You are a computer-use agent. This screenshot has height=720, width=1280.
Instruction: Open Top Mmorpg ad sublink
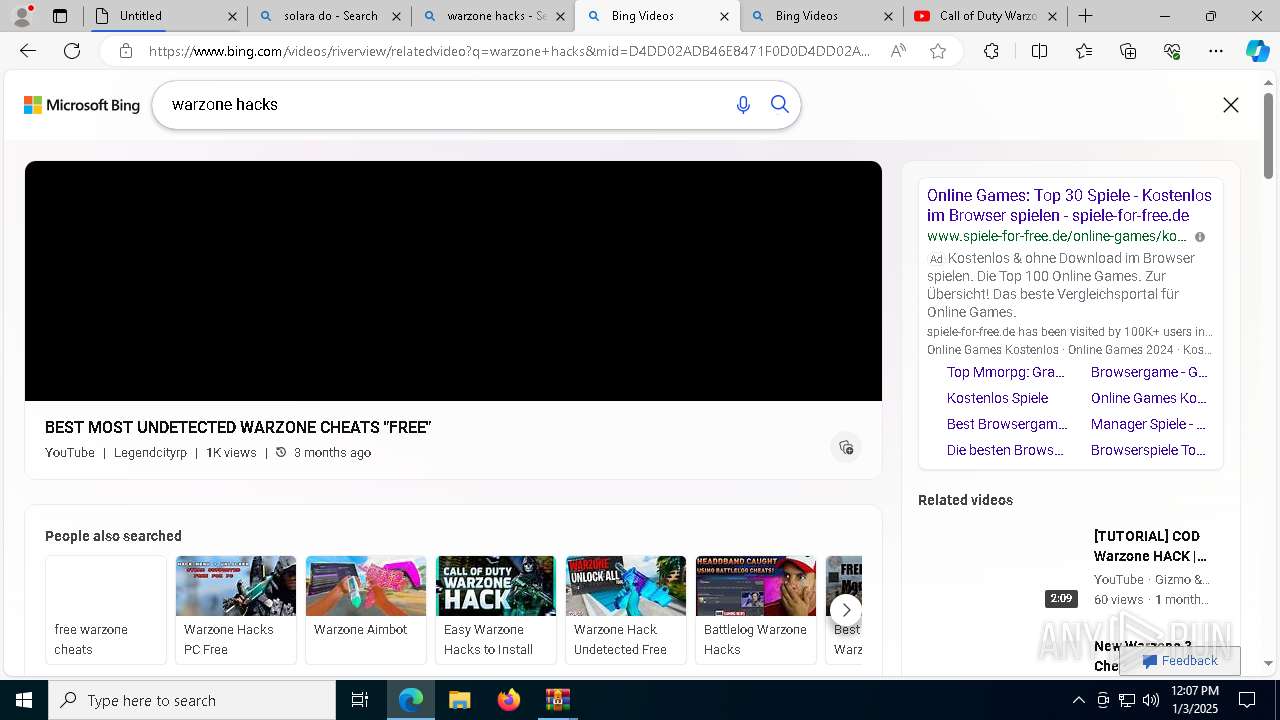point(1006,372)
